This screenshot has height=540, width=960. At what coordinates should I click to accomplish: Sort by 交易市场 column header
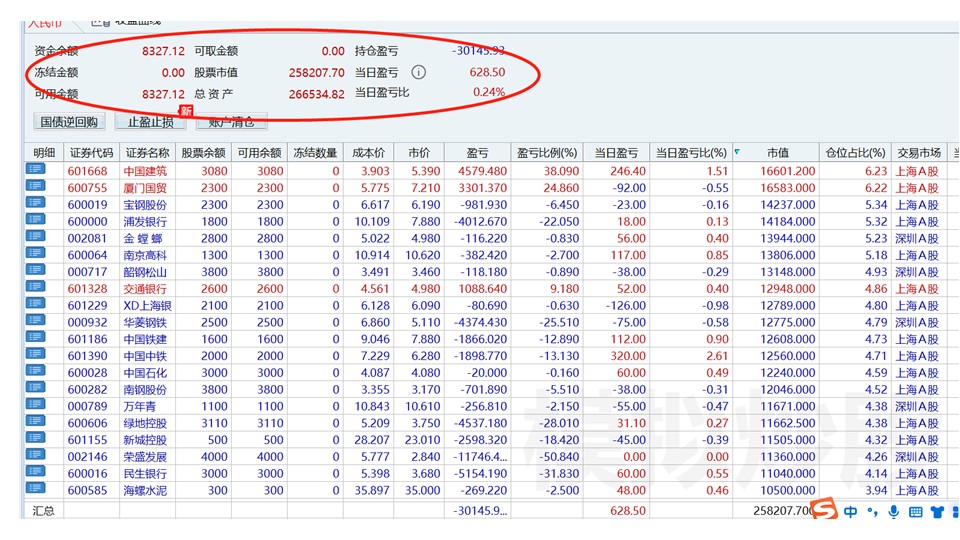pyautogui.click(x=919, y=152)
